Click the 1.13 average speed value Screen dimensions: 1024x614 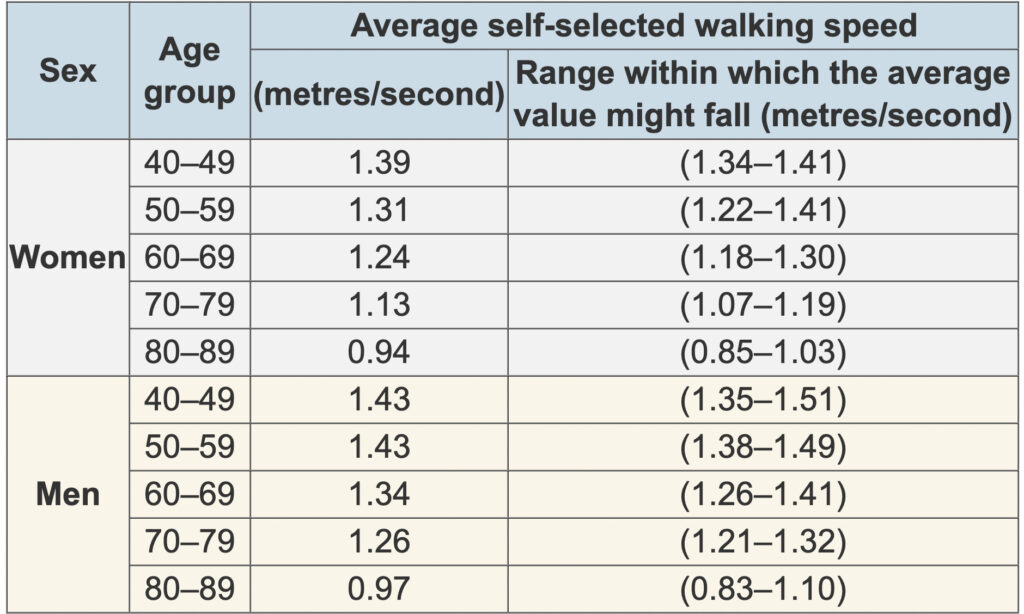point(379,304)
